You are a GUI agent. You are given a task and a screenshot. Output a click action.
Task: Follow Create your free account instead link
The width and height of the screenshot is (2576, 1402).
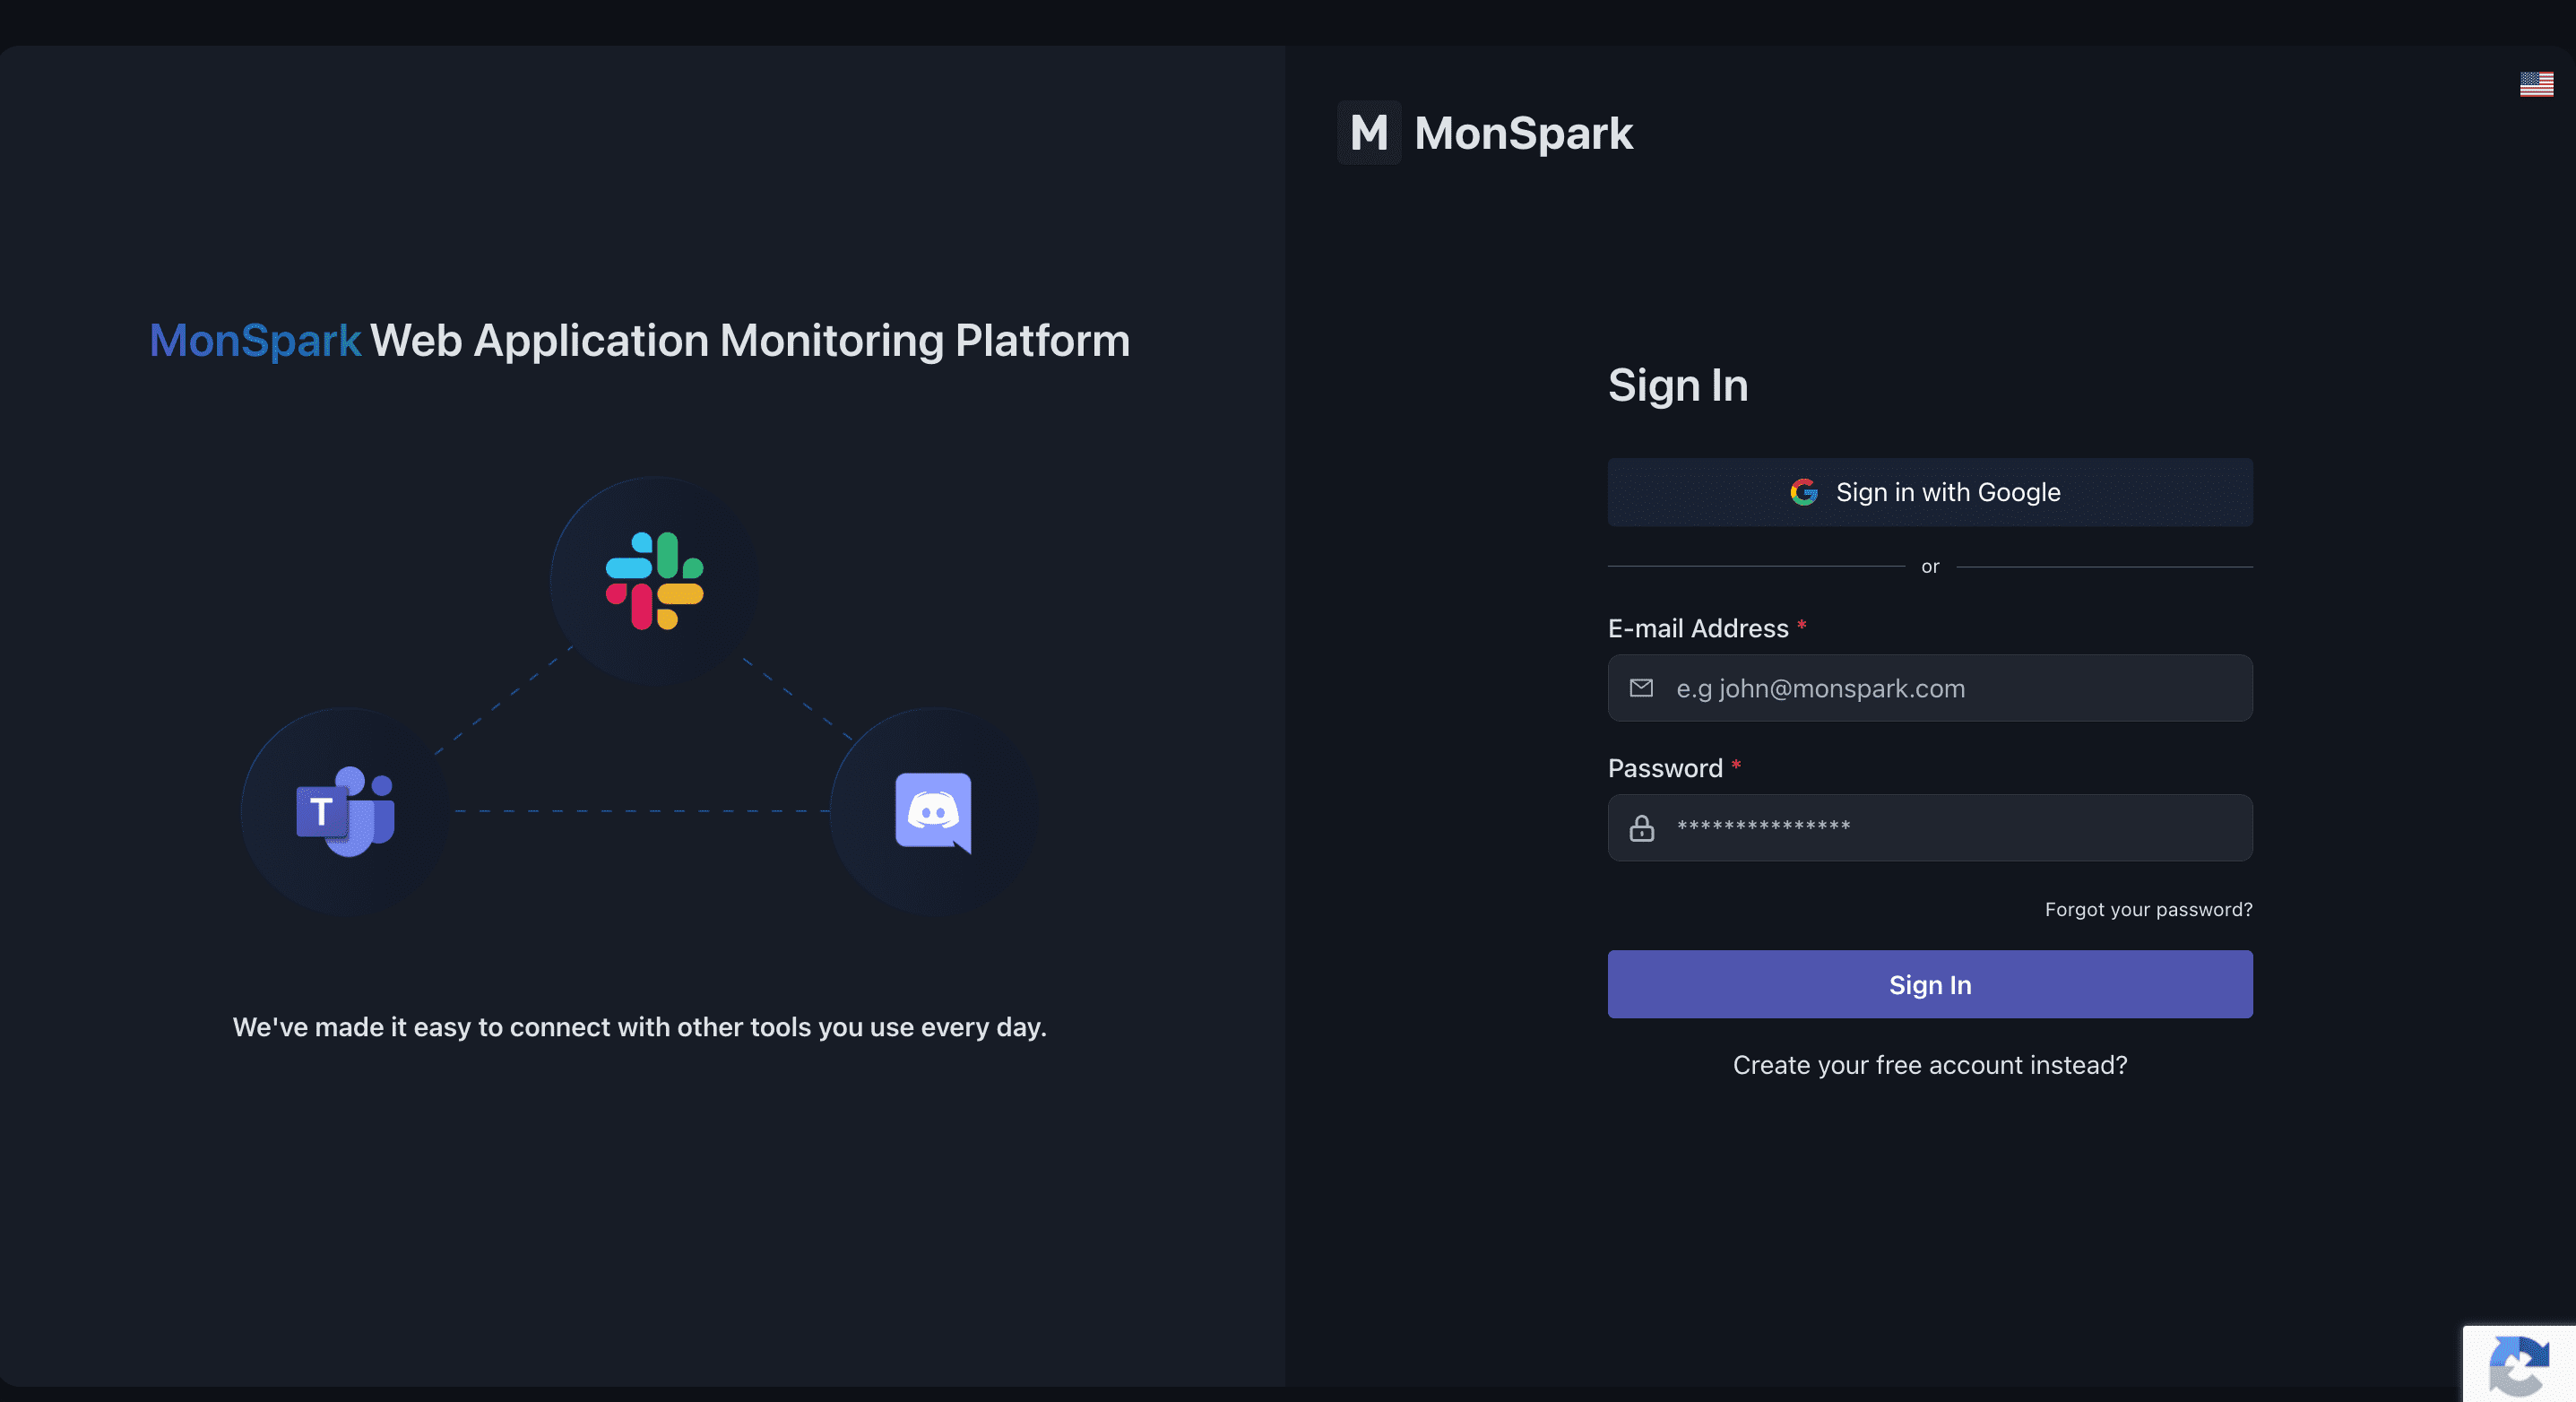[1929, 1065]
